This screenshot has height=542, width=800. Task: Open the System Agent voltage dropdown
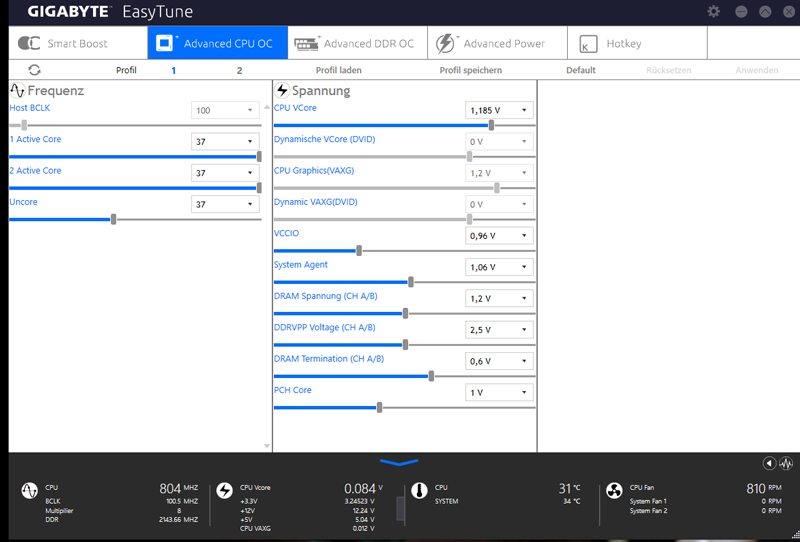click(499, 267)
